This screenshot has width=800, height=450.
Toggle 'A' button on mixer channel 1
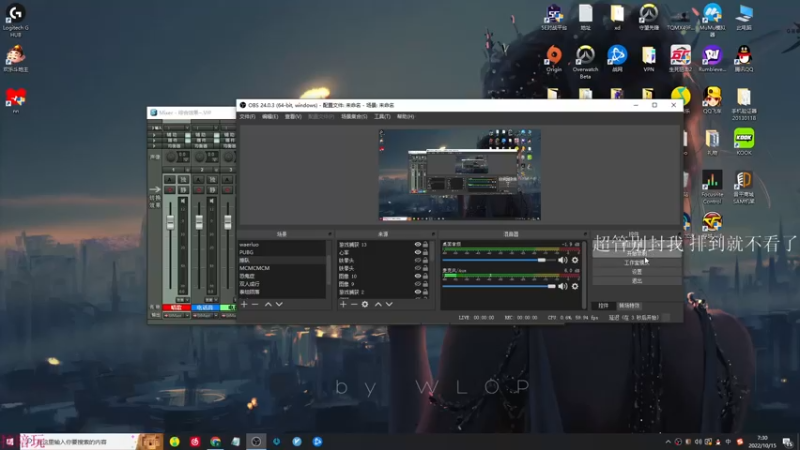coord(170,180)
